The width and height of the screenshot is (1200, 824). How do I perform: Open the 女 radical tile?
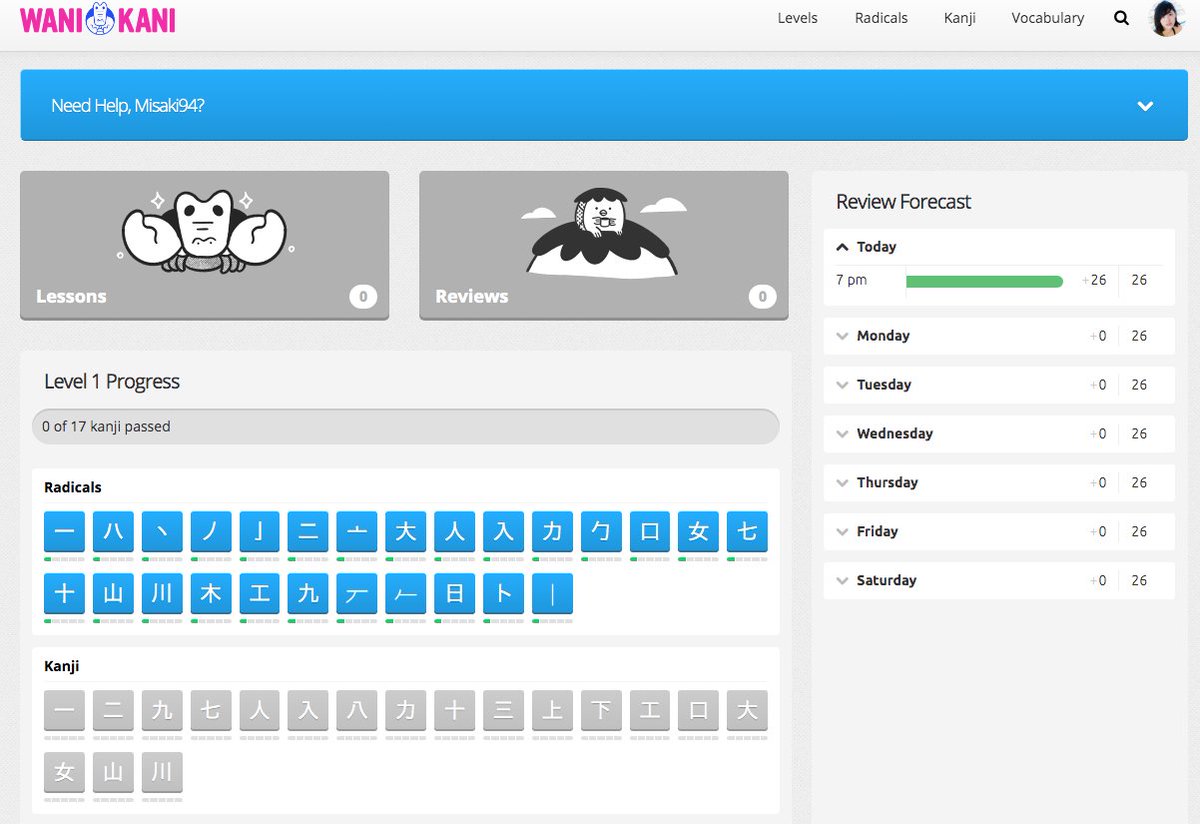pyautogui.click(x=699, y=531)
